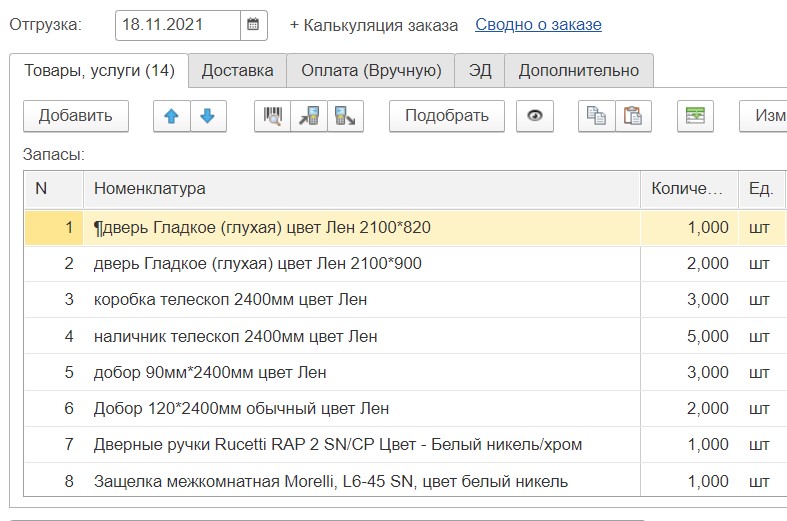Viewport: 787px width, 521px height.
Task: Switch to the Оплата (Вручную) tab
Action: 371,70
